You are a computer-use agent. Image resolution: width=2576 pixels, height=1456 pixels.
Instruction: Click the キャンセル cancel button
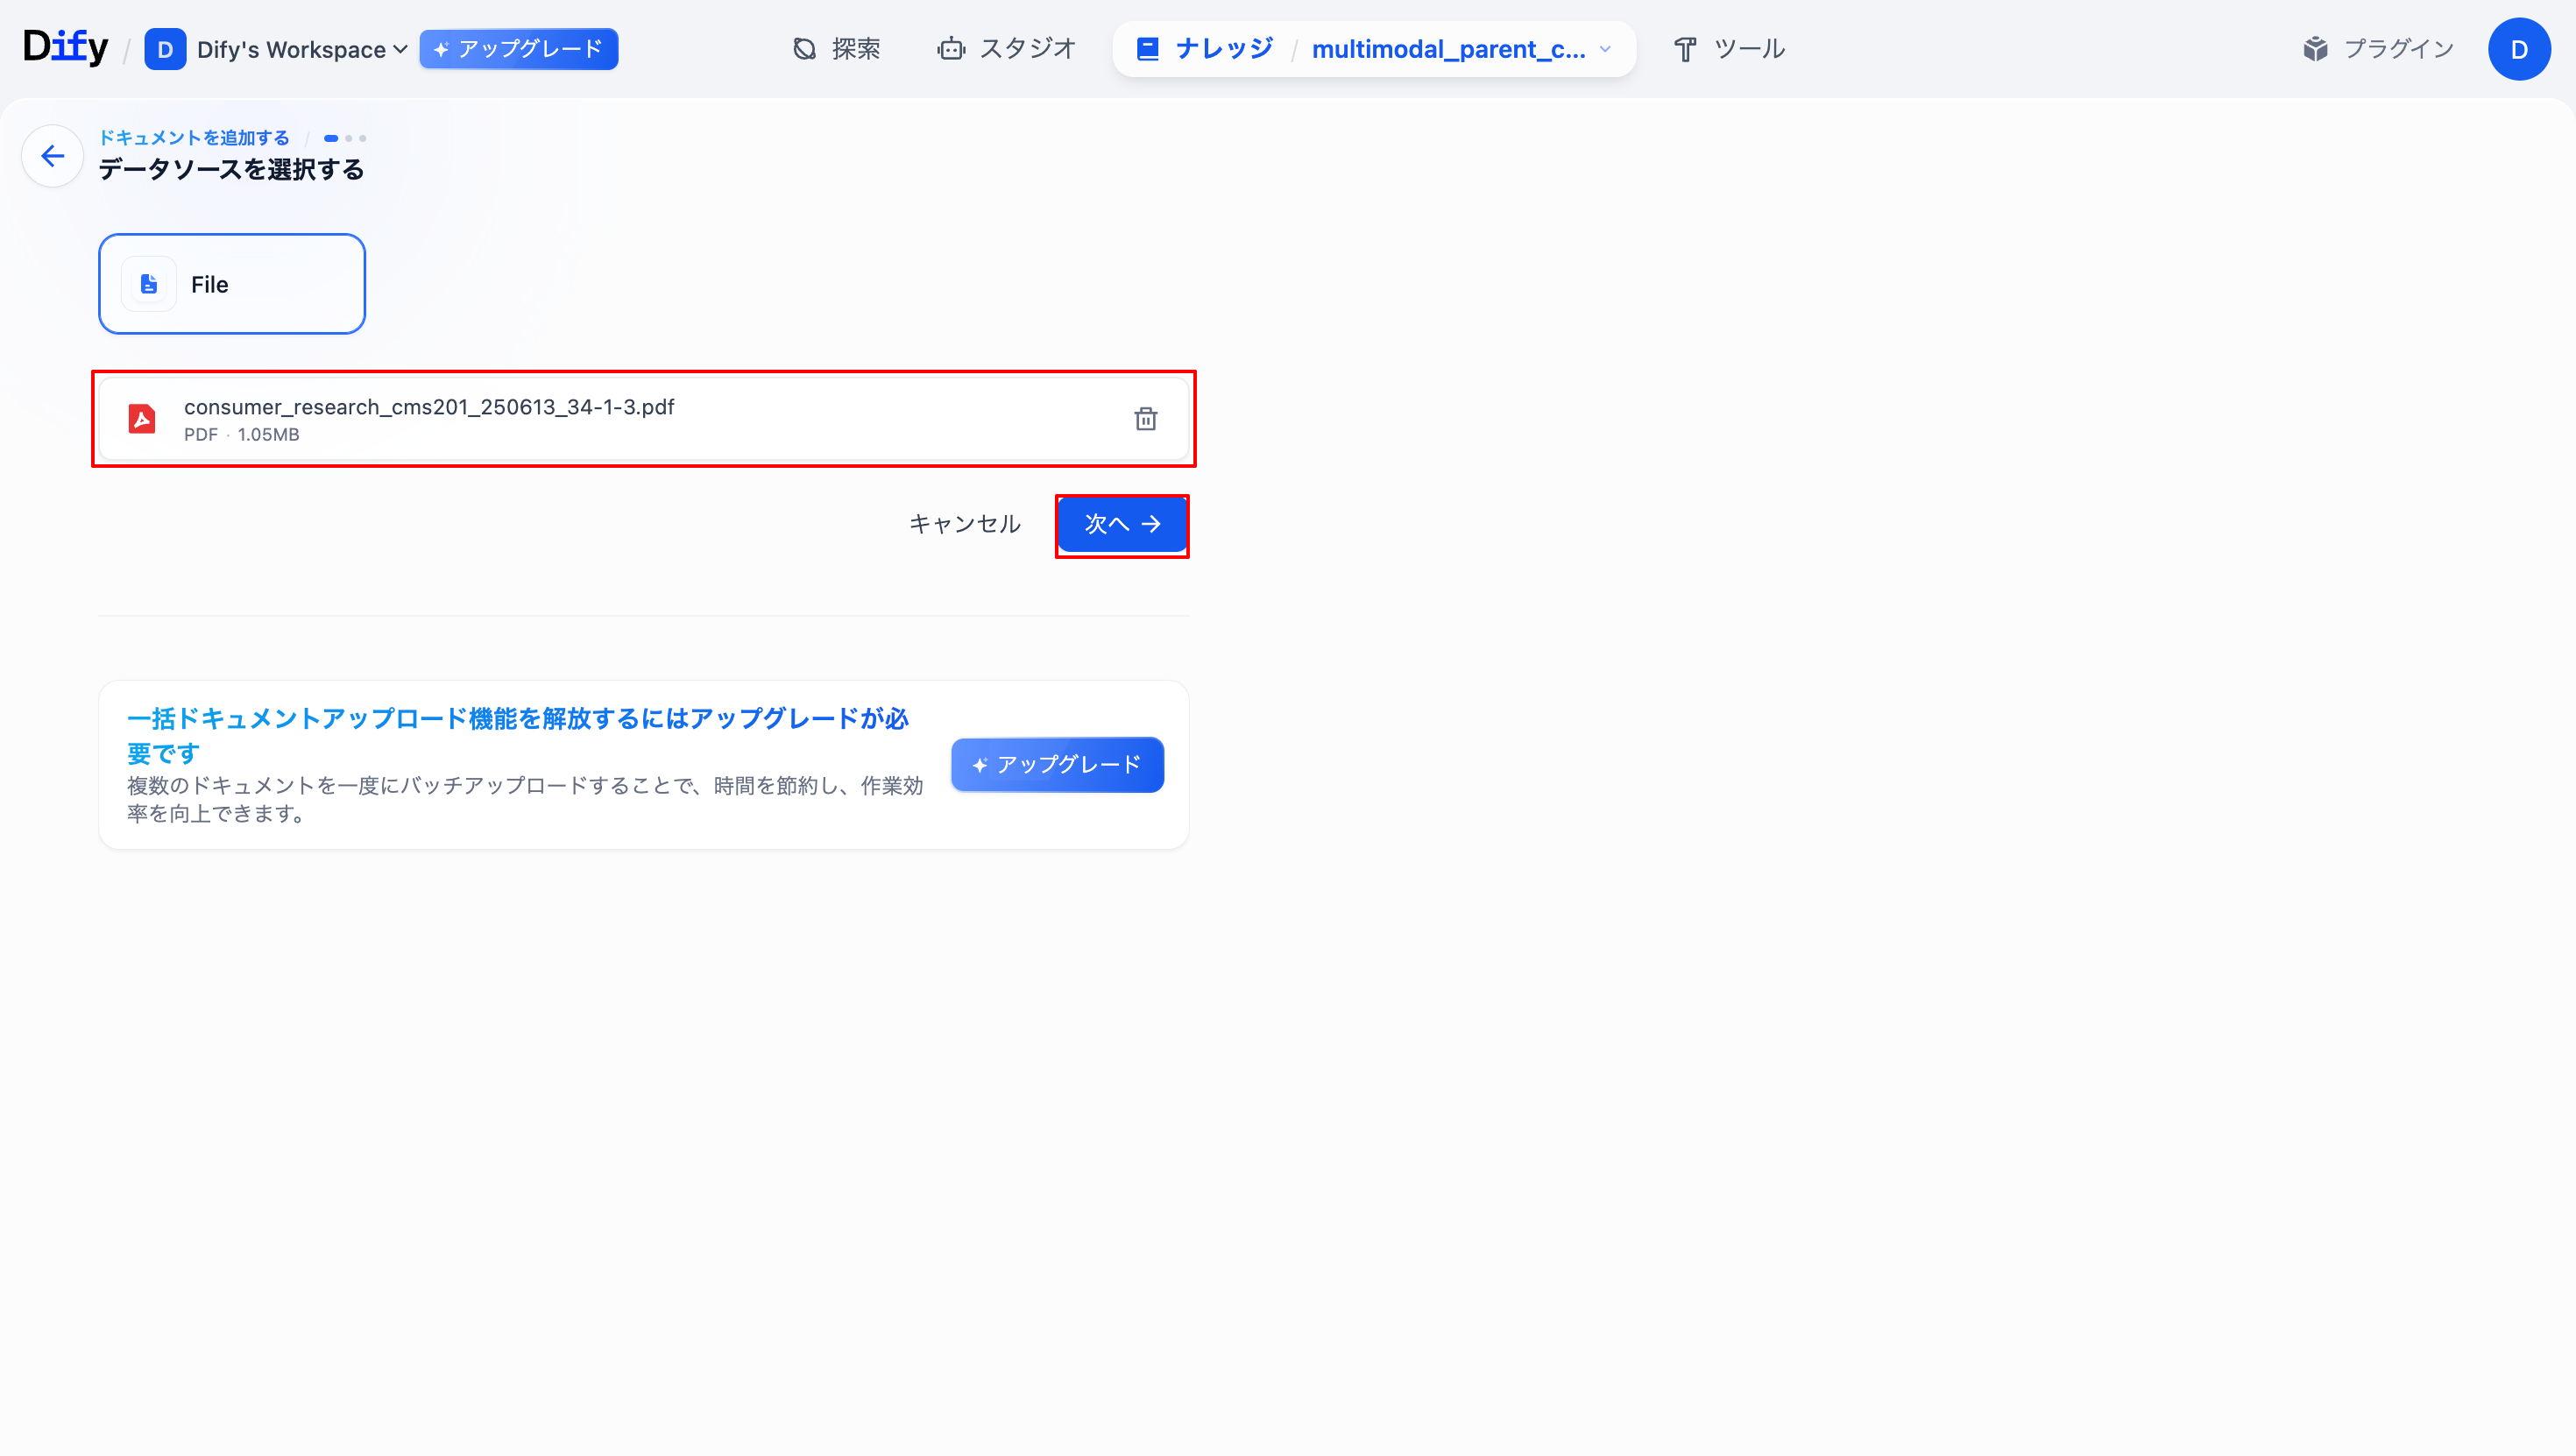[x=964, y=524]
